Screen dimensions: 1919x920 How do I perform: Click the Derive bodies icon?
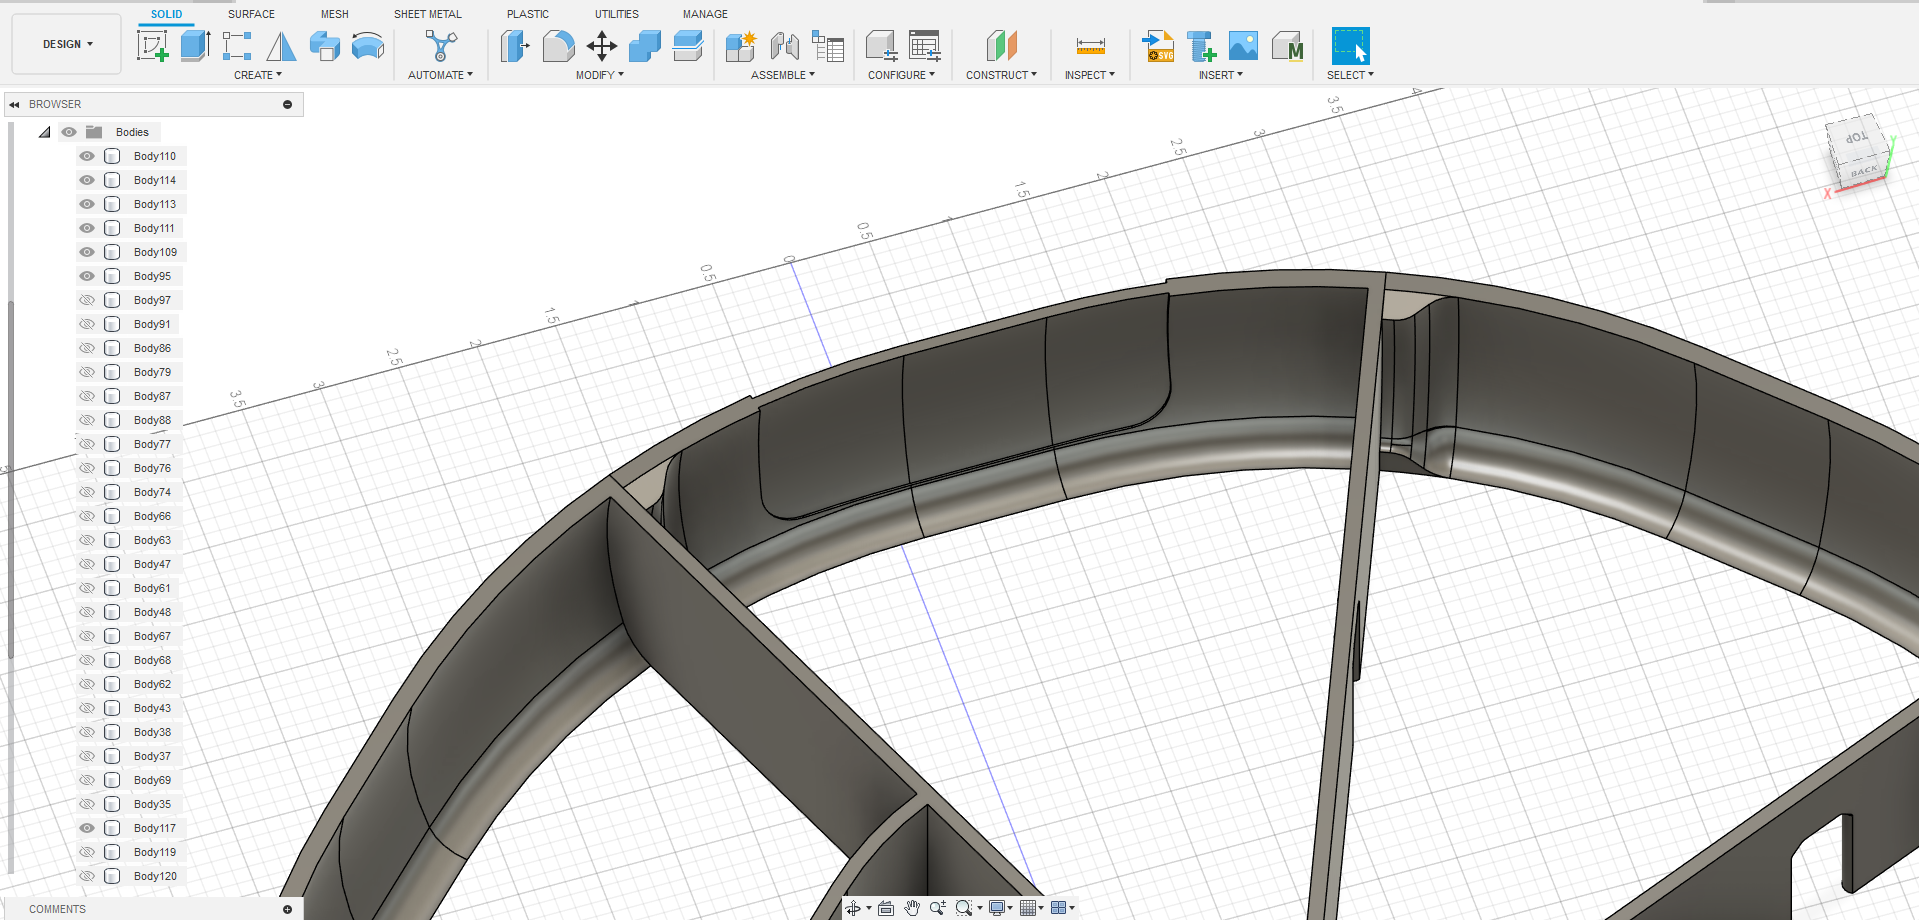pos(324,46)
